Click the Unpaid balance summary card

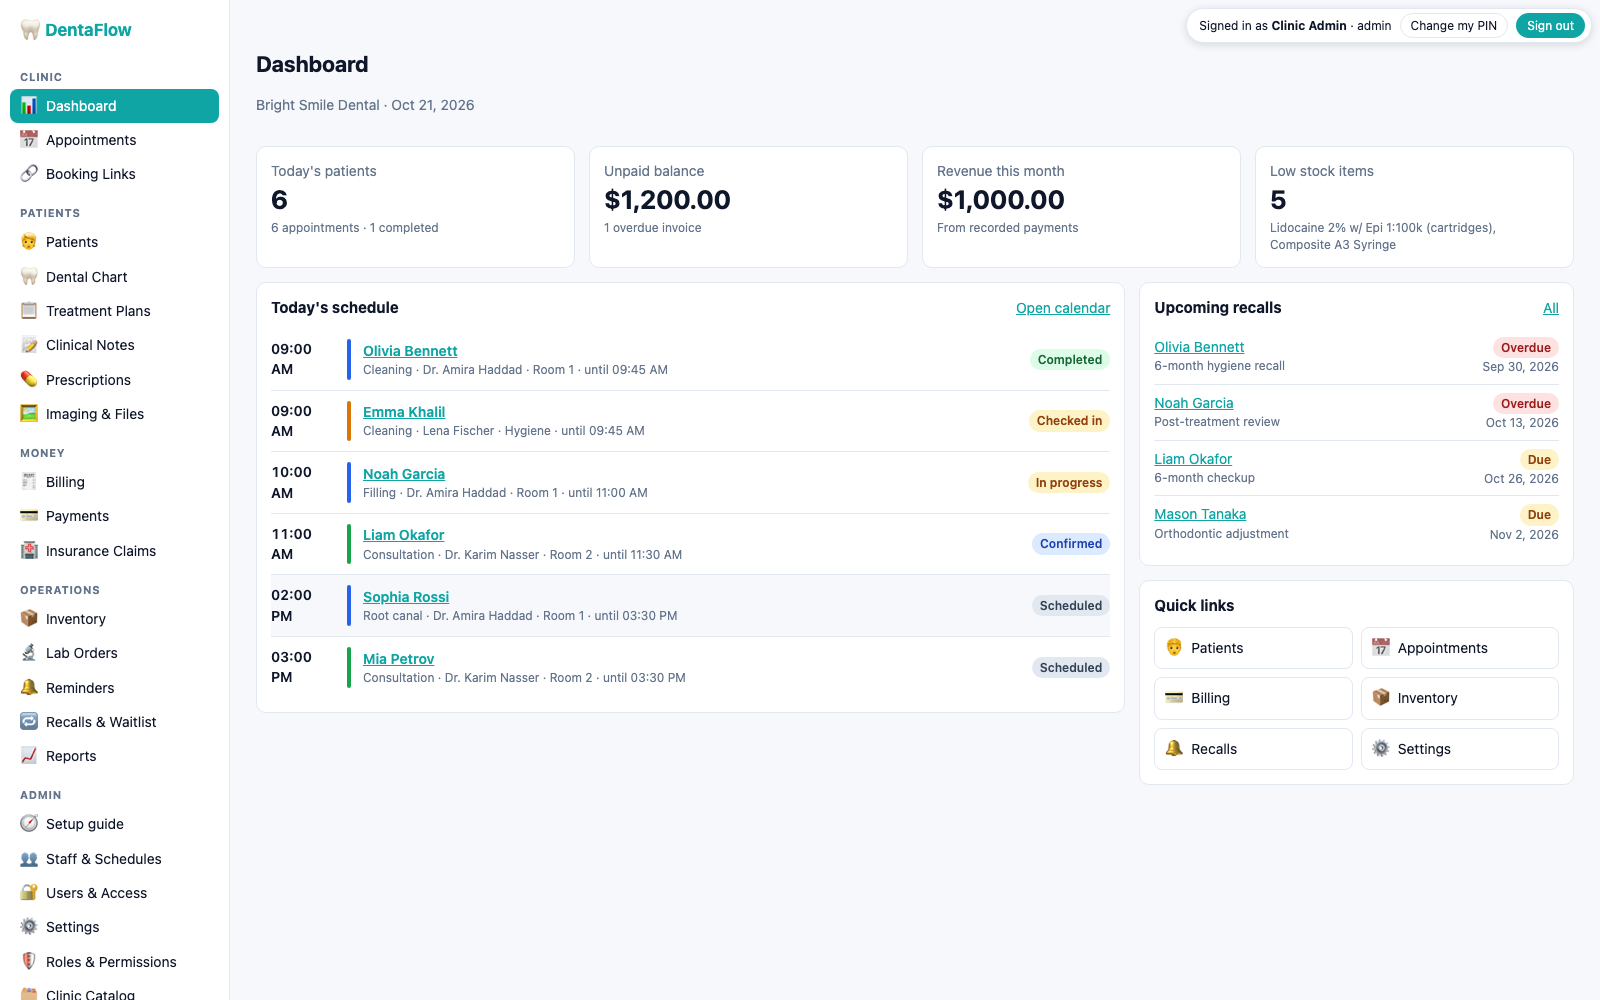[748, 207]
